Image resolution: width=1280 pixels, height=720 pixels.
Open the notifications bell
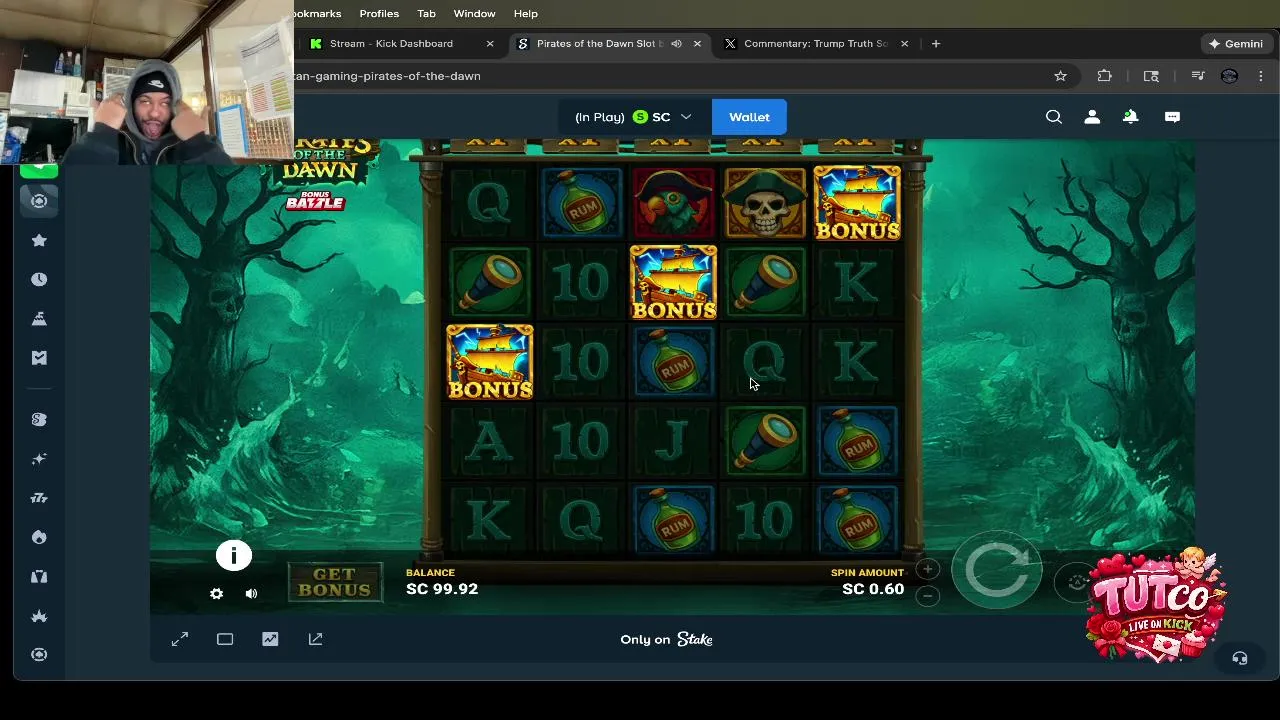pos(1130,117)
